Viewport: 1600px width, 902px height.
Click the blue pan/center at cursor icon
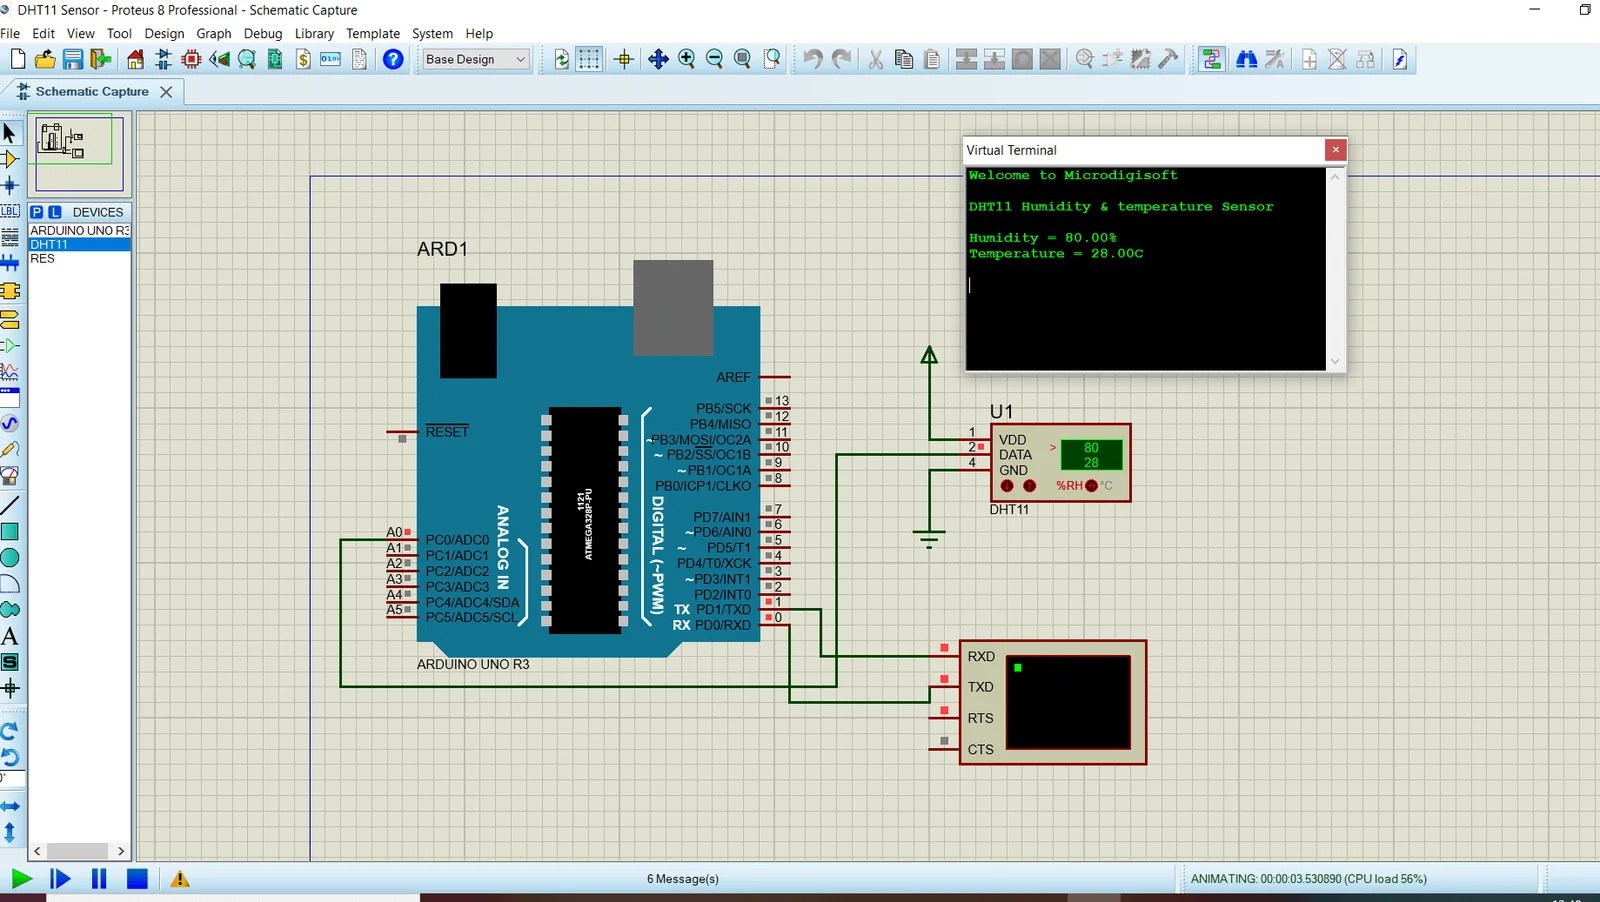[x=658, y=59]
